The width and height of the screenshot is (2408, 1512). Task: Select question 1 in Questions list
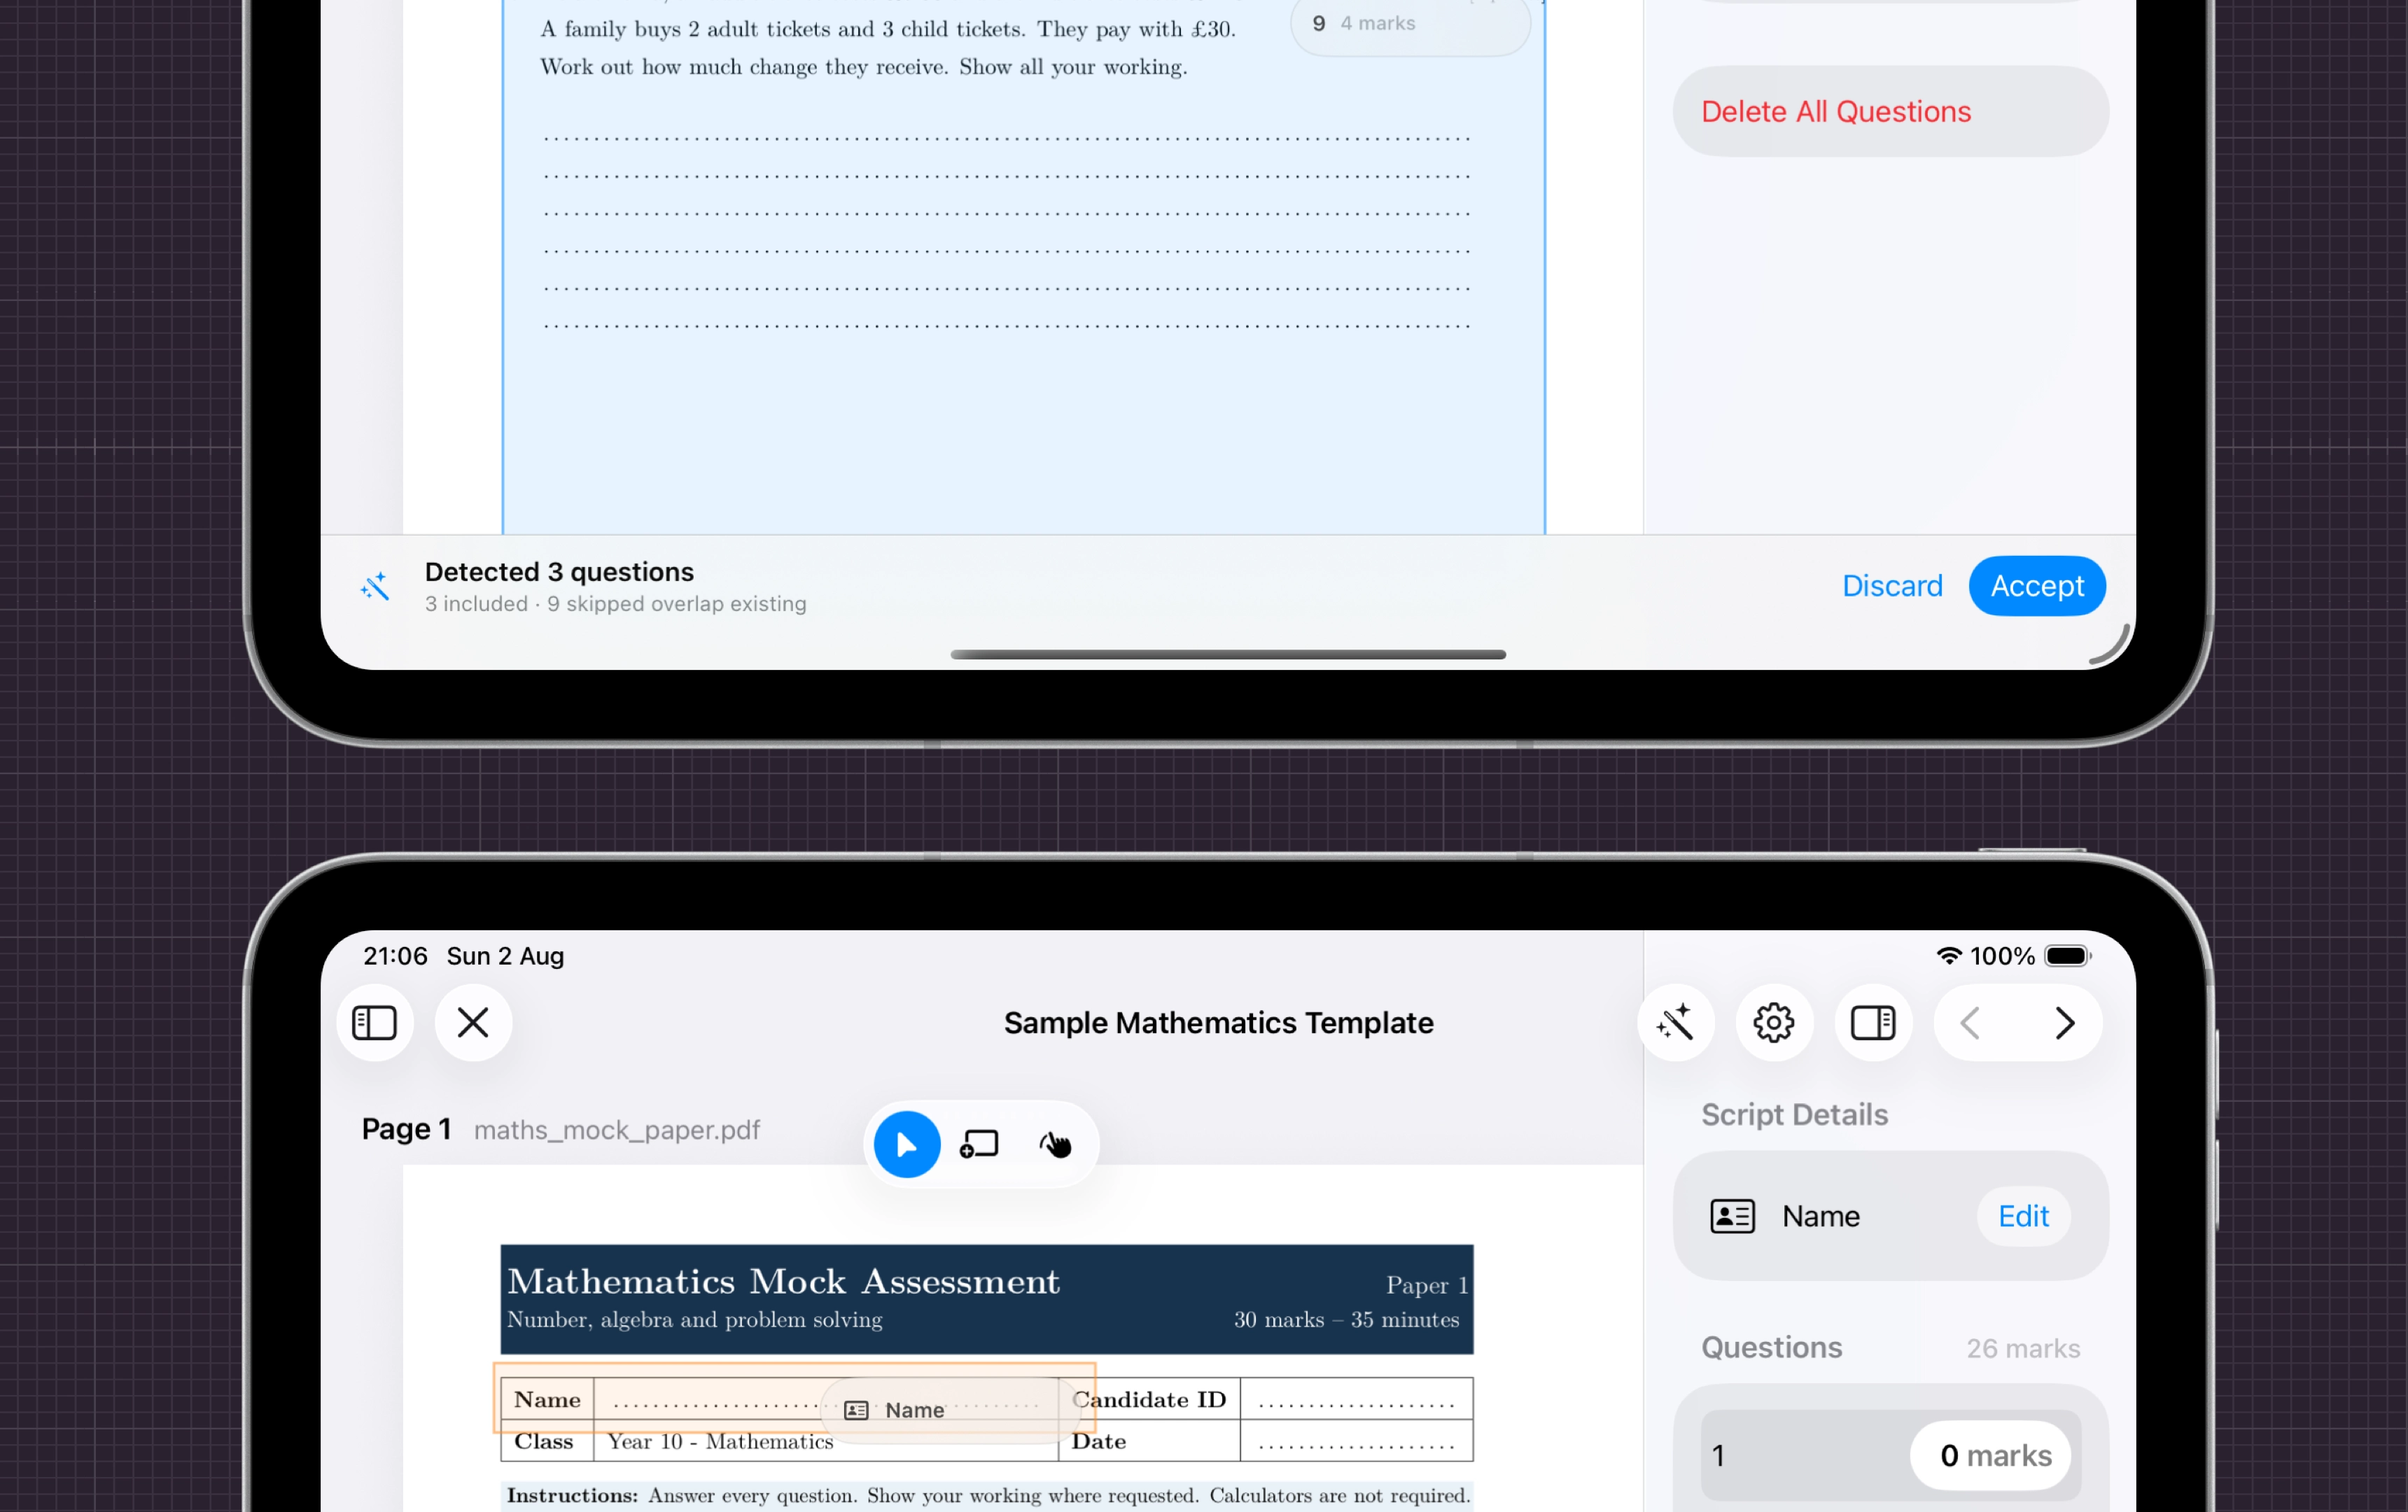click(1890, 1455)
